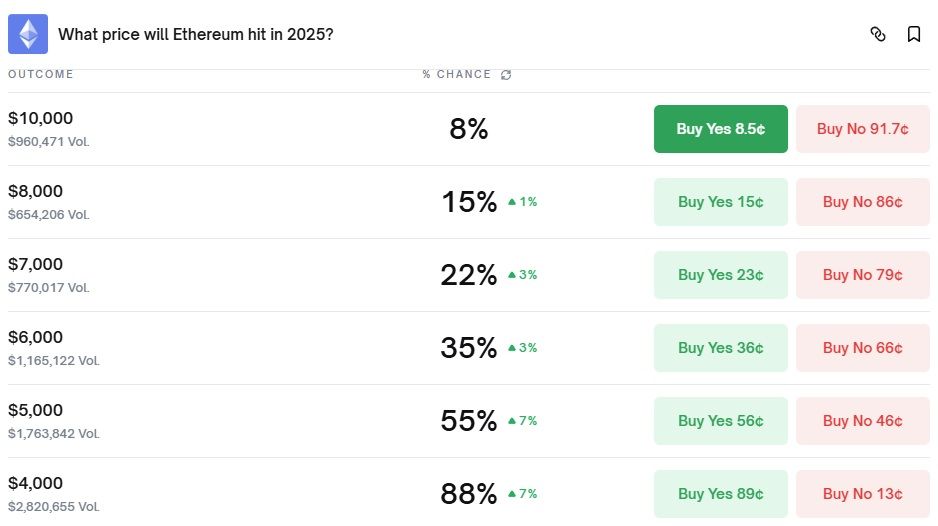The height and width of the screenshot is (526, 938).
Task: Select Buy No 13¢ for $4,000
Action: (x=862, y=494)
